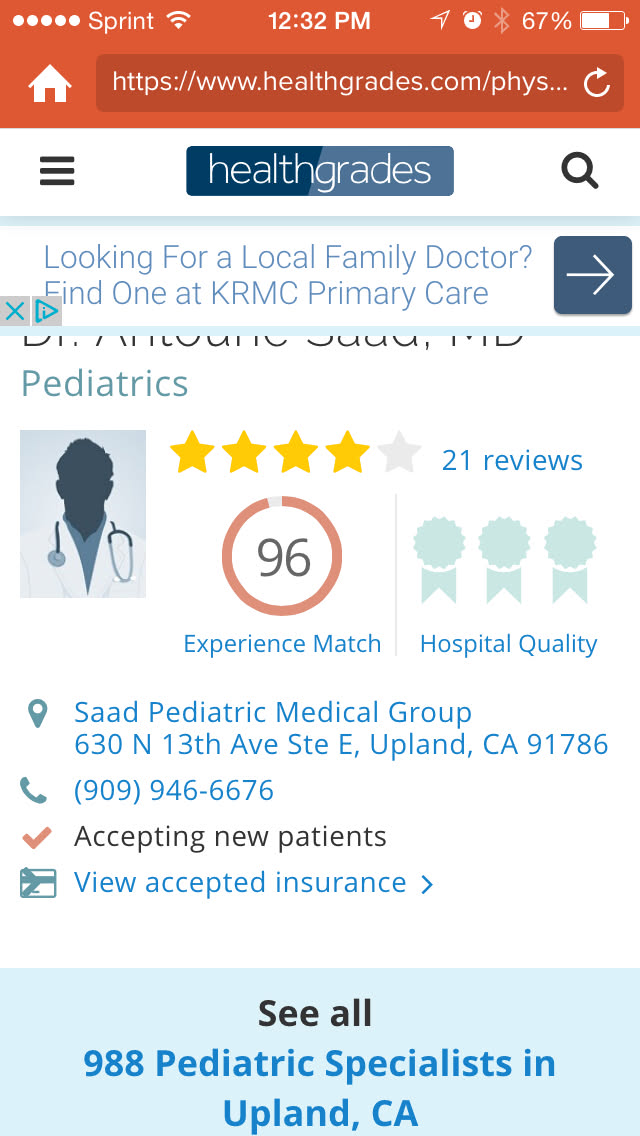
Task: Tap the browser home icon
Action: (50, 83)
